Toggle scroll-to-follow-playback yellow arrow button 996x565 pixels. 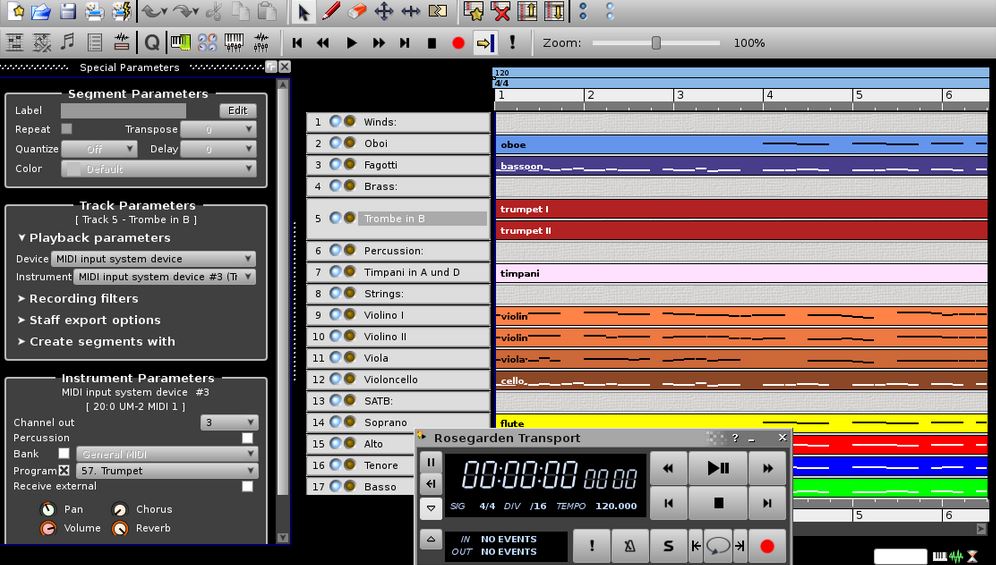[485, 43]
